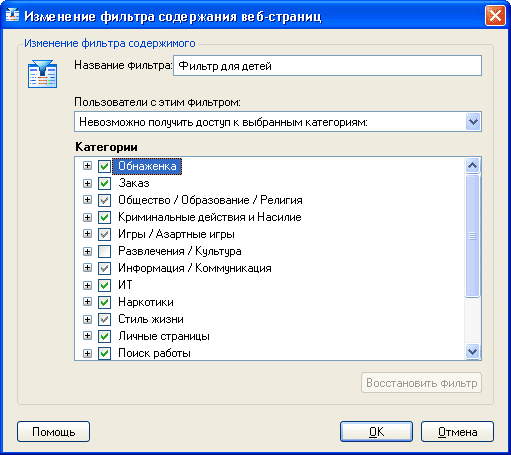The width and height of the screenshot is (511, 455).
Task: Toggle the Обнаженка checkbox
Action: click(104, 166)
